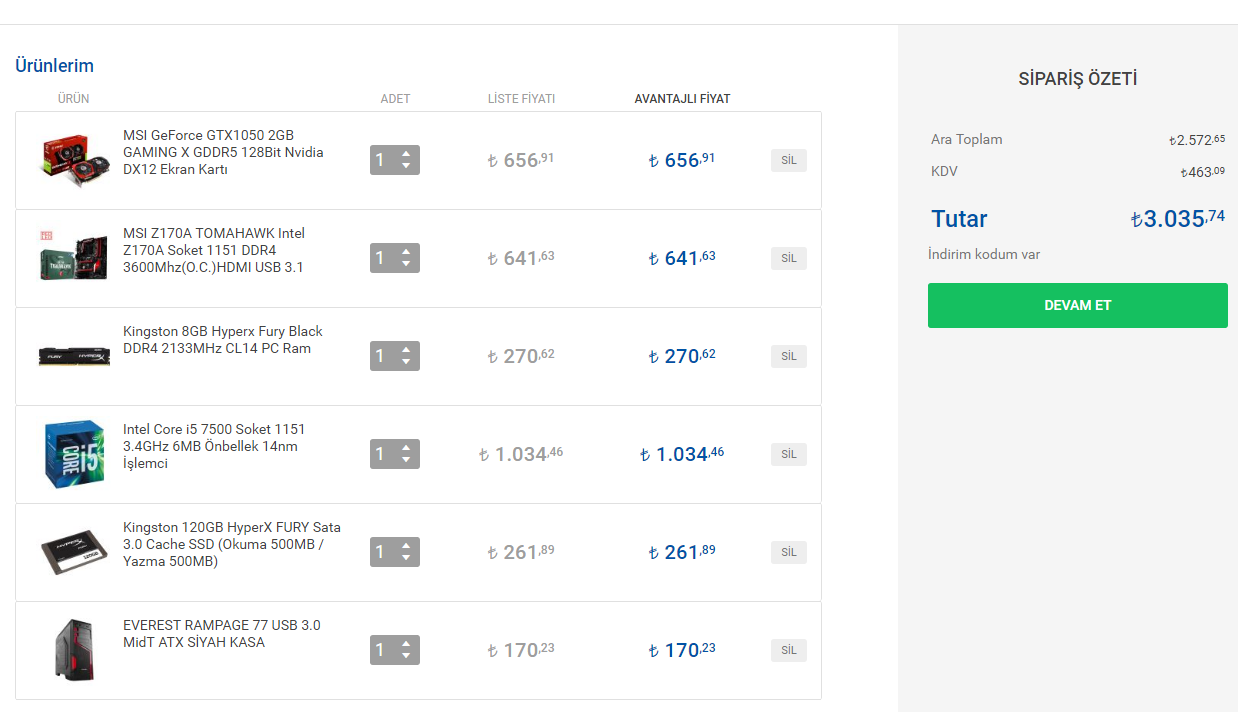Click the Kingston RAM quantity field
1238x712 pixels.
(x=382, y=356)
